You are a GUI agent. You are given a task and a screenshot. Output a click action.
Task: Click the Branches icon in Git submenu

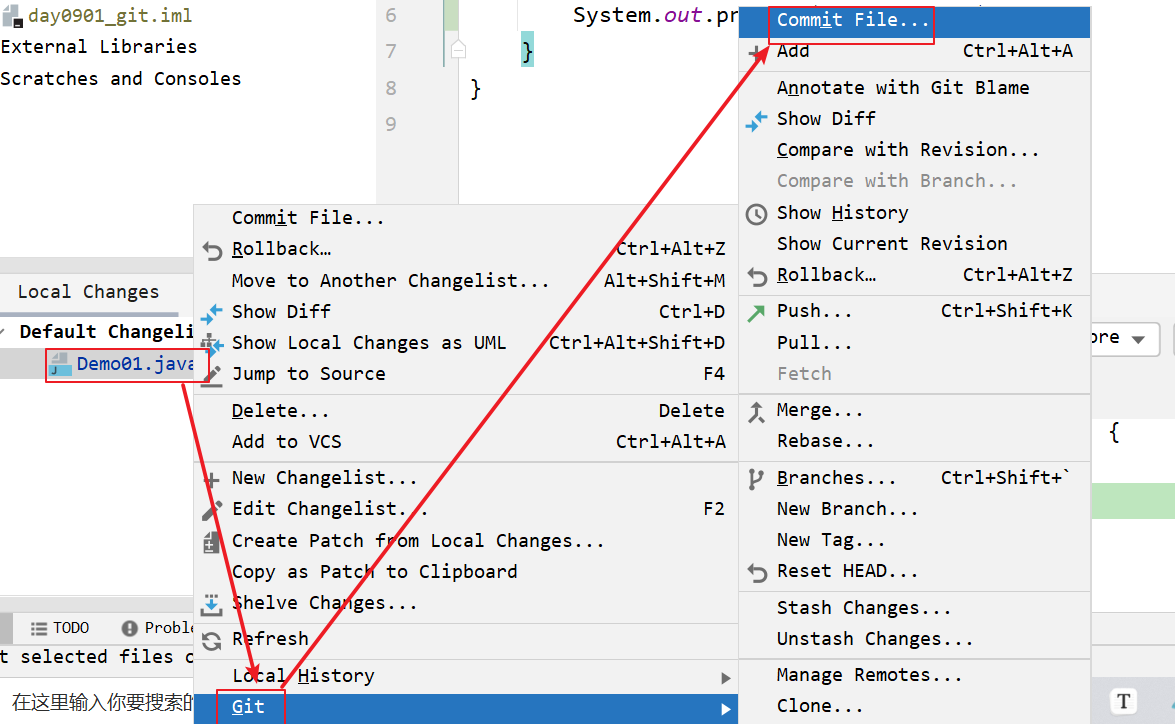click(757, 479)
